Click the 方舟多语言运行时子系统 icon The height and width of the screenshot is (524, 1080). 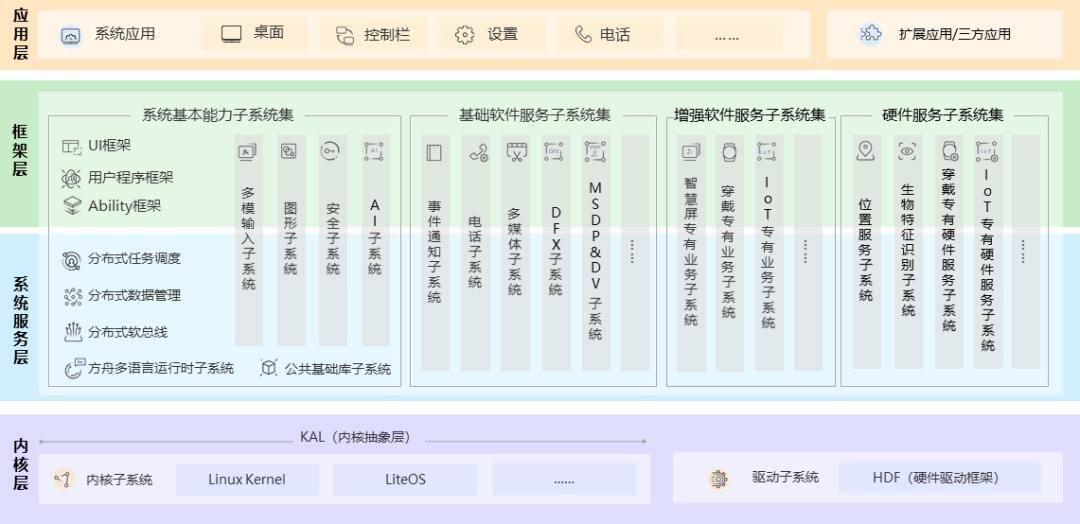tap(74, 368)
